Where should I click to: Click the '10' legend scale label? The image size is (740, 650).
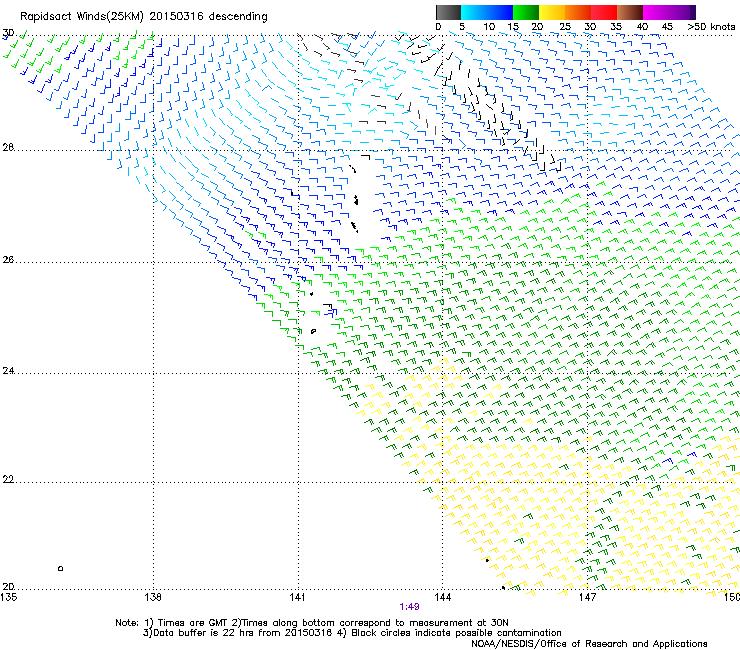tap(489, 27)
